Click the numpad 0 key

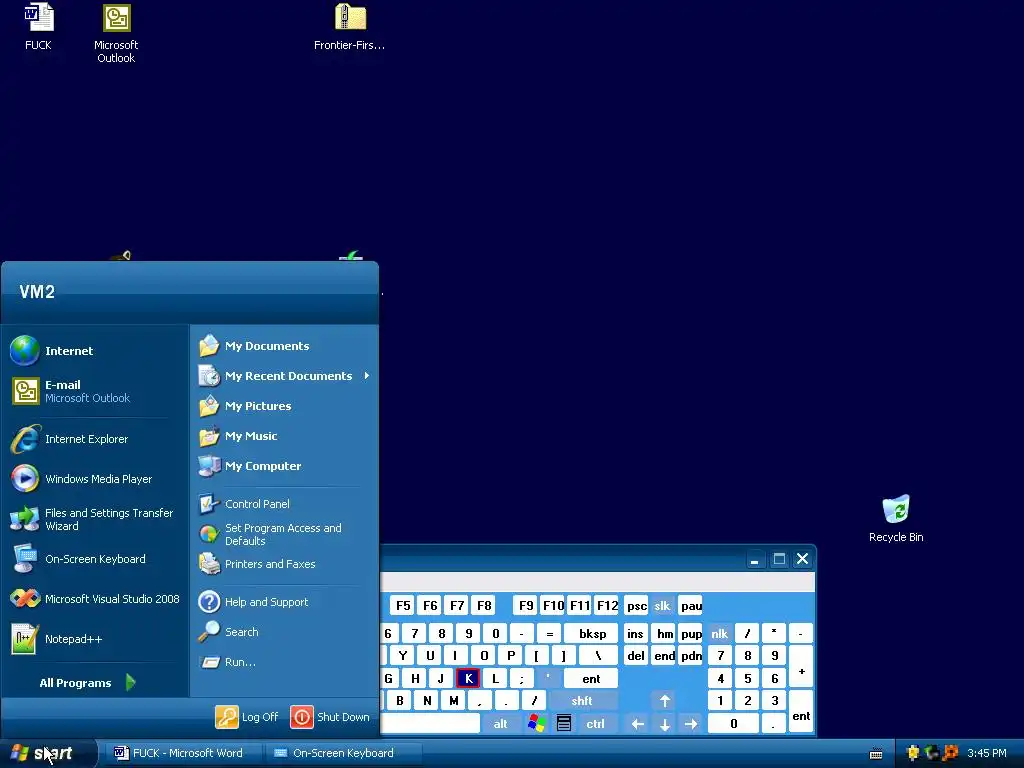(x=734, y=724)
